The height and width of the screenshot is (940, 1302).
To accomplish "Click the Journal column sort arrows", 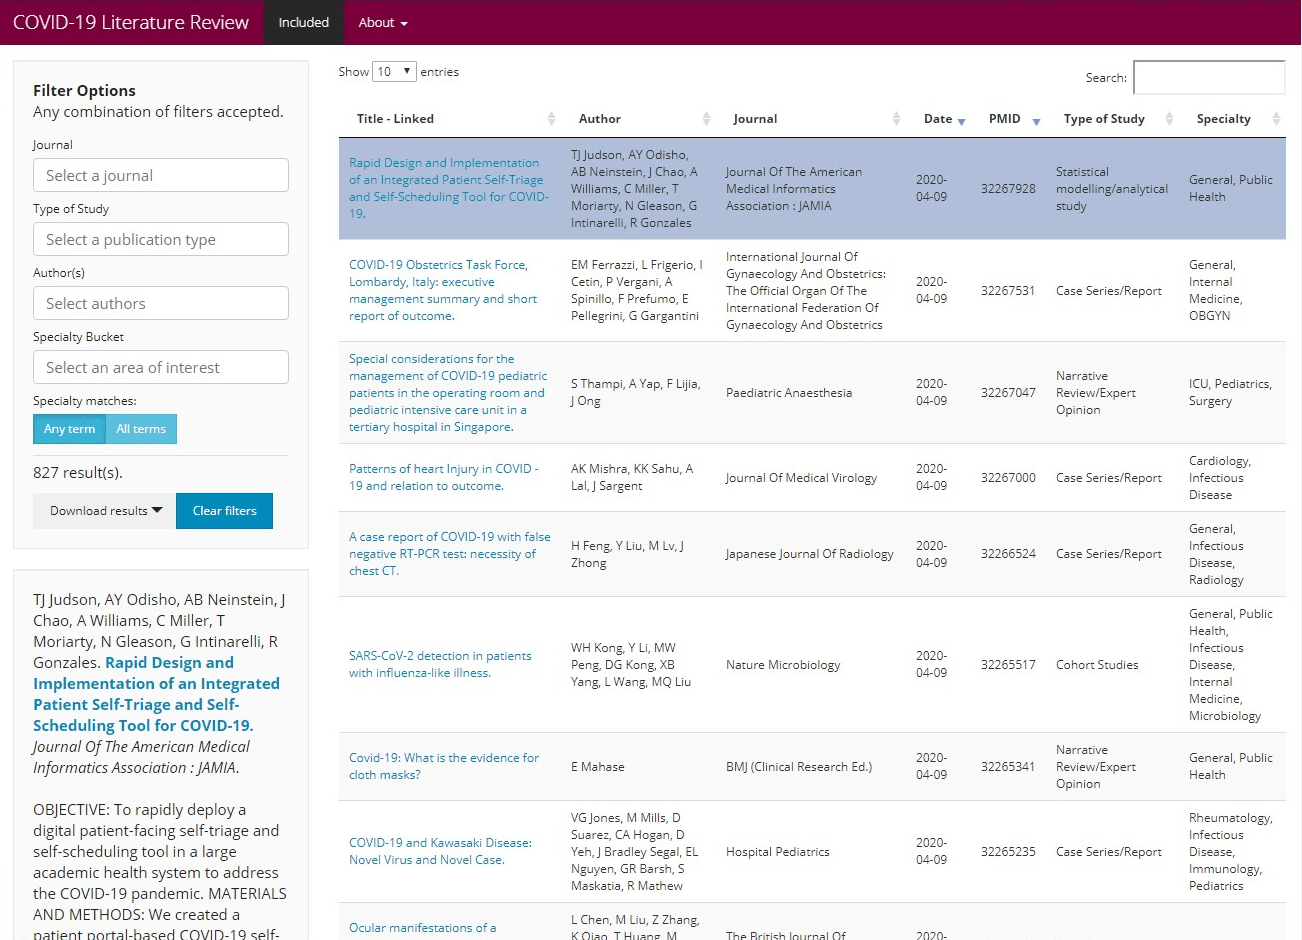I will tap(895, 118).
